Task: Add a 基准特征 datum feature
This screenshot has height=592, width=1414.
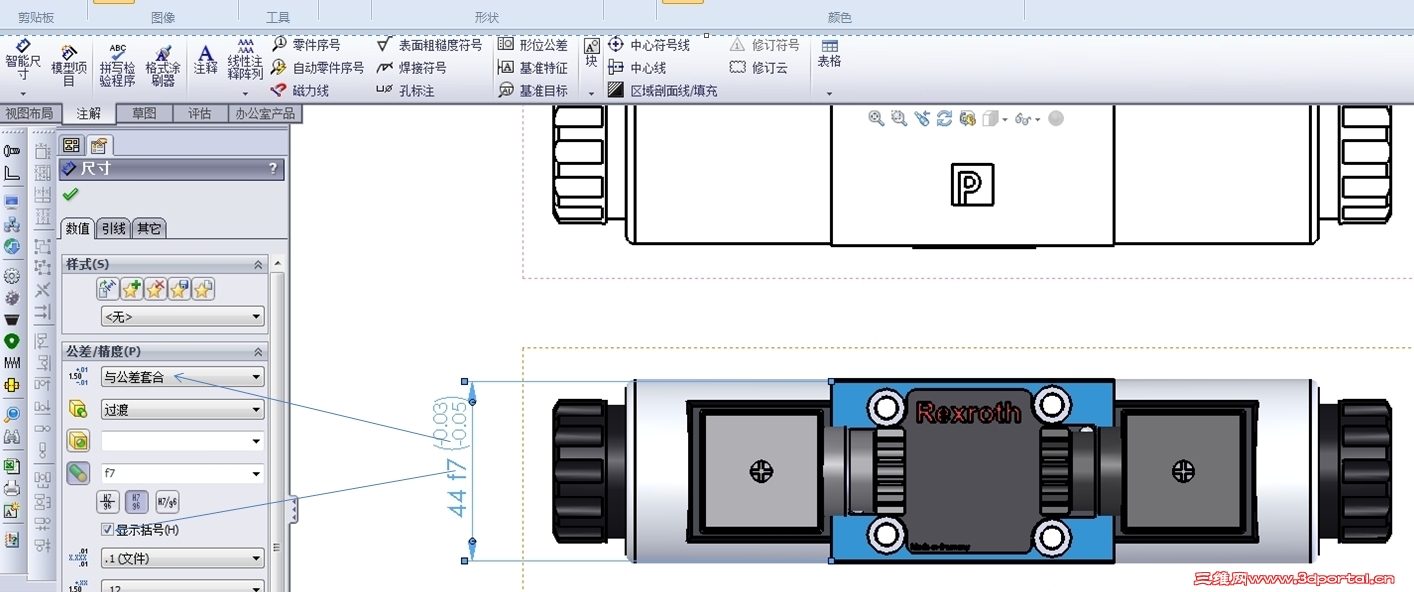Action: (x=533, y=68)
